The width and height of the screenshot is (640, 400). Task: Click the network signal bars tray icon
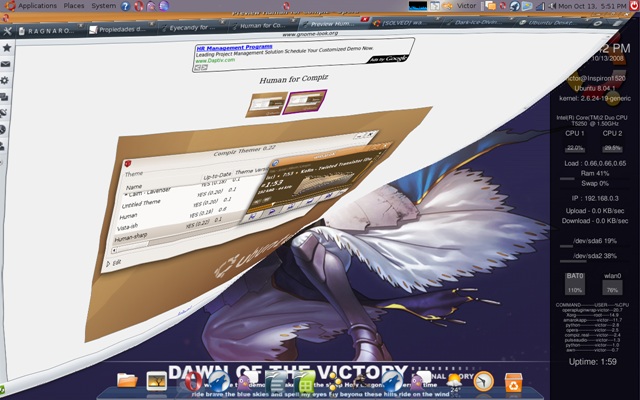tap(540, 6)
